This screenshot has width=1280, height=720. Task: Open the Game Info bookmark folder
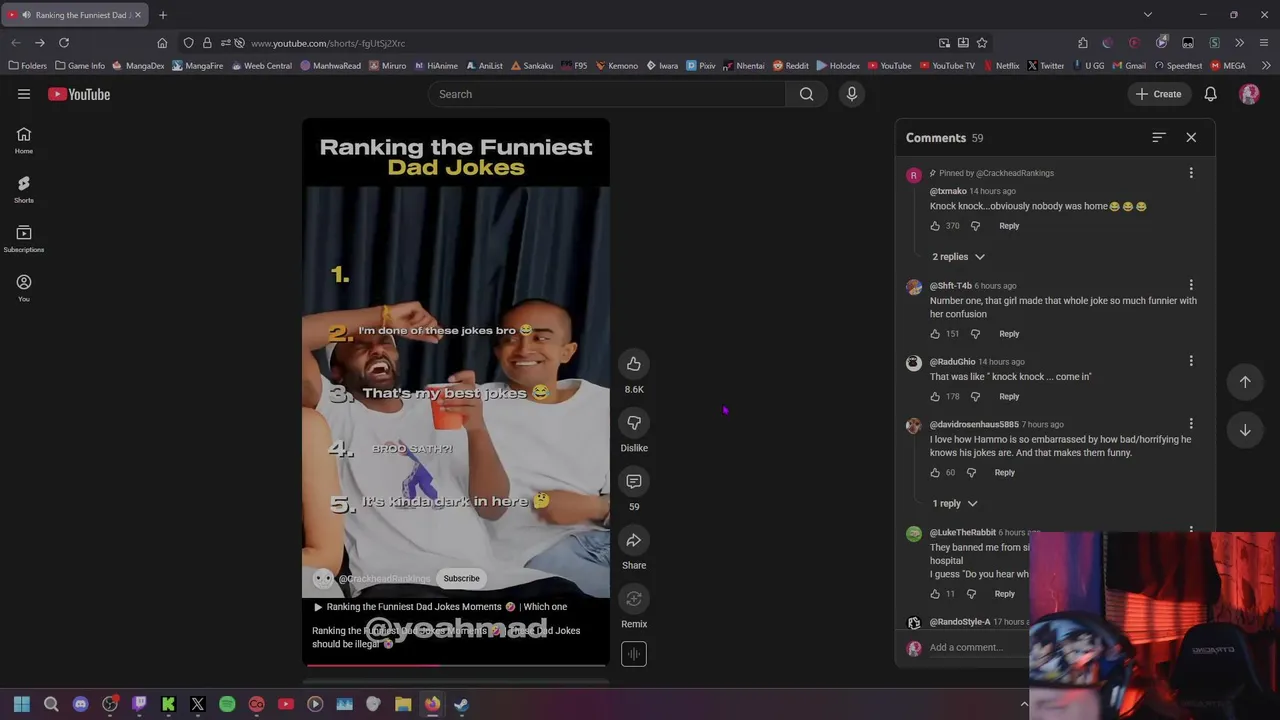click(80, 66)
